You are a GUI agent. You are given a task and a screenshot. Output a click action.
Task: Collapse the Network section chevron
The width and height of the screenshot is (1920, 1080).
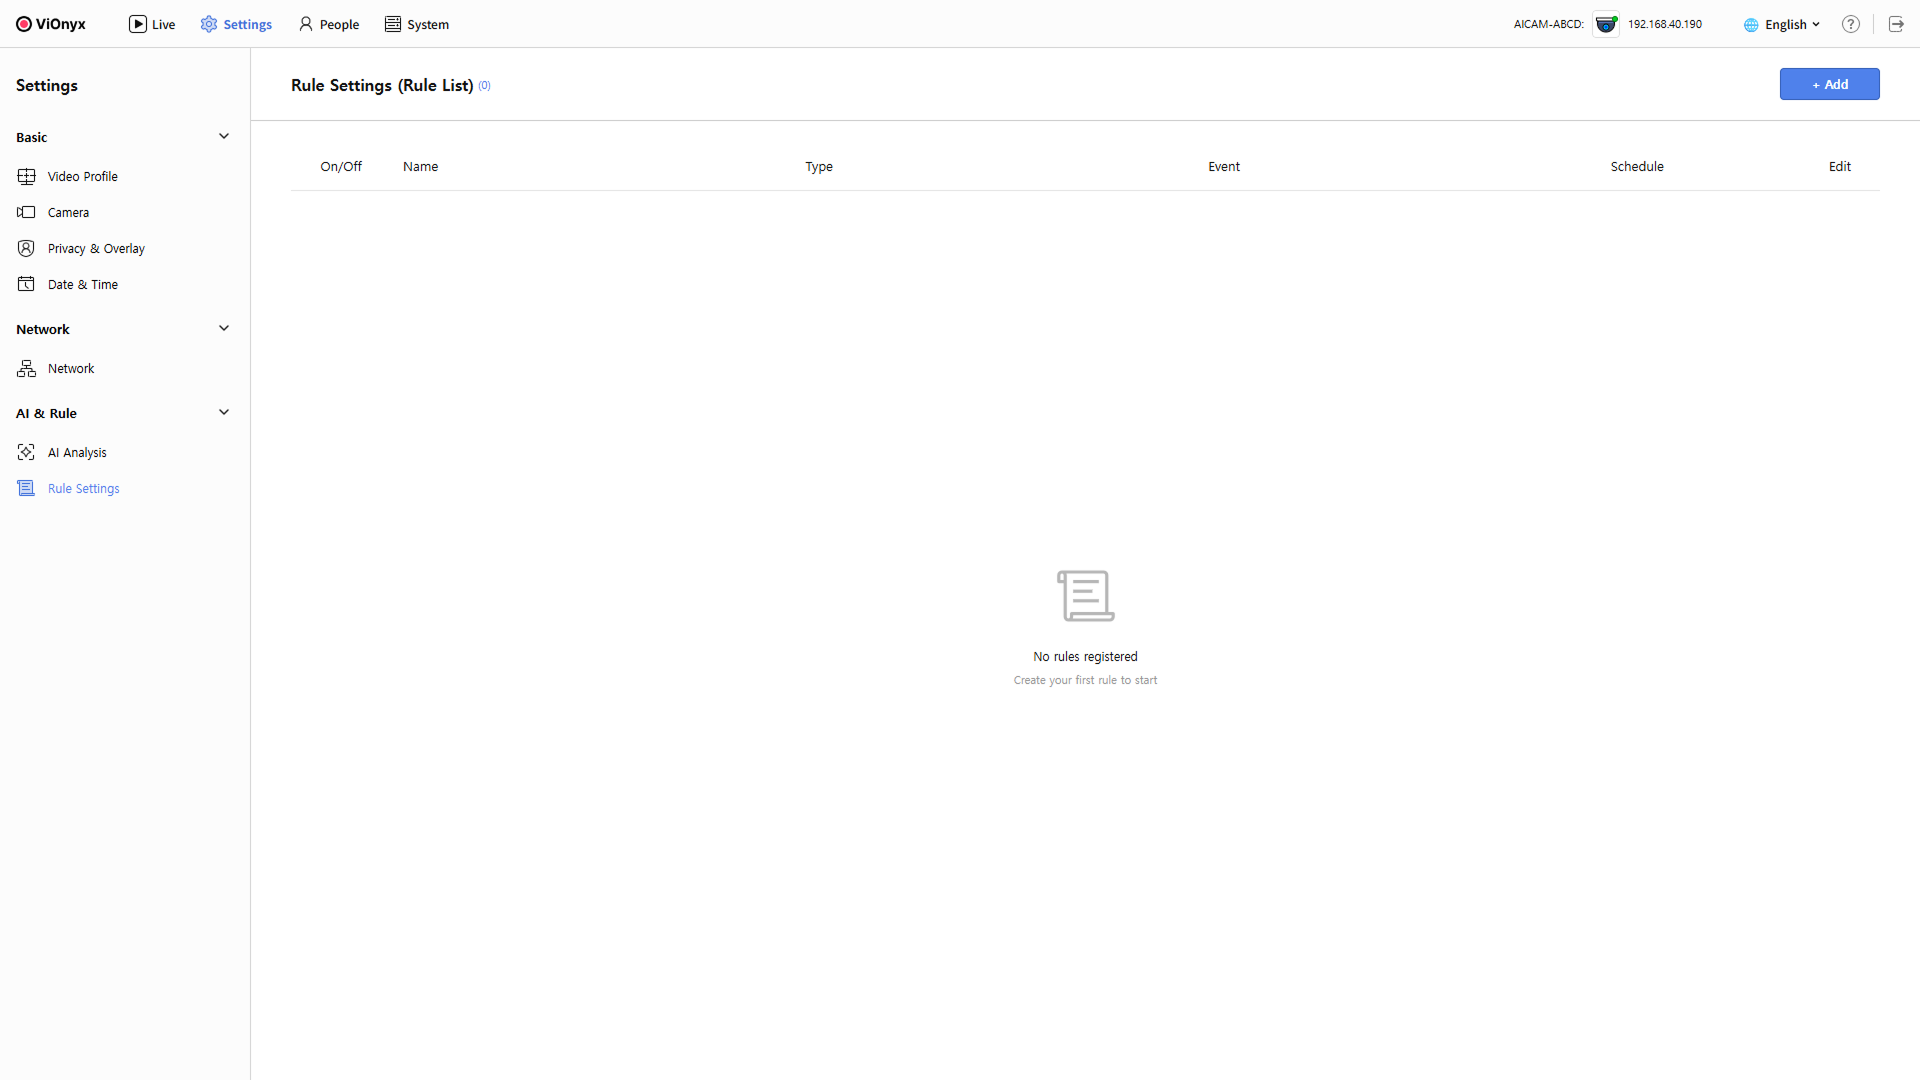[224, 329]
